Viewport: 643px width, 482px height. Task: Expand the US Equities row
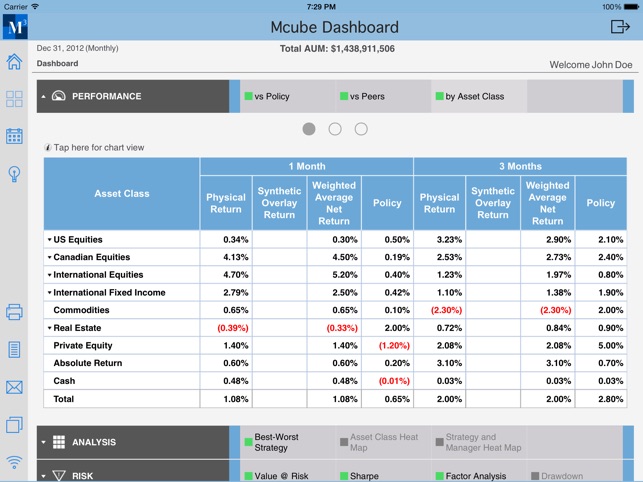[x=49, y=240]
